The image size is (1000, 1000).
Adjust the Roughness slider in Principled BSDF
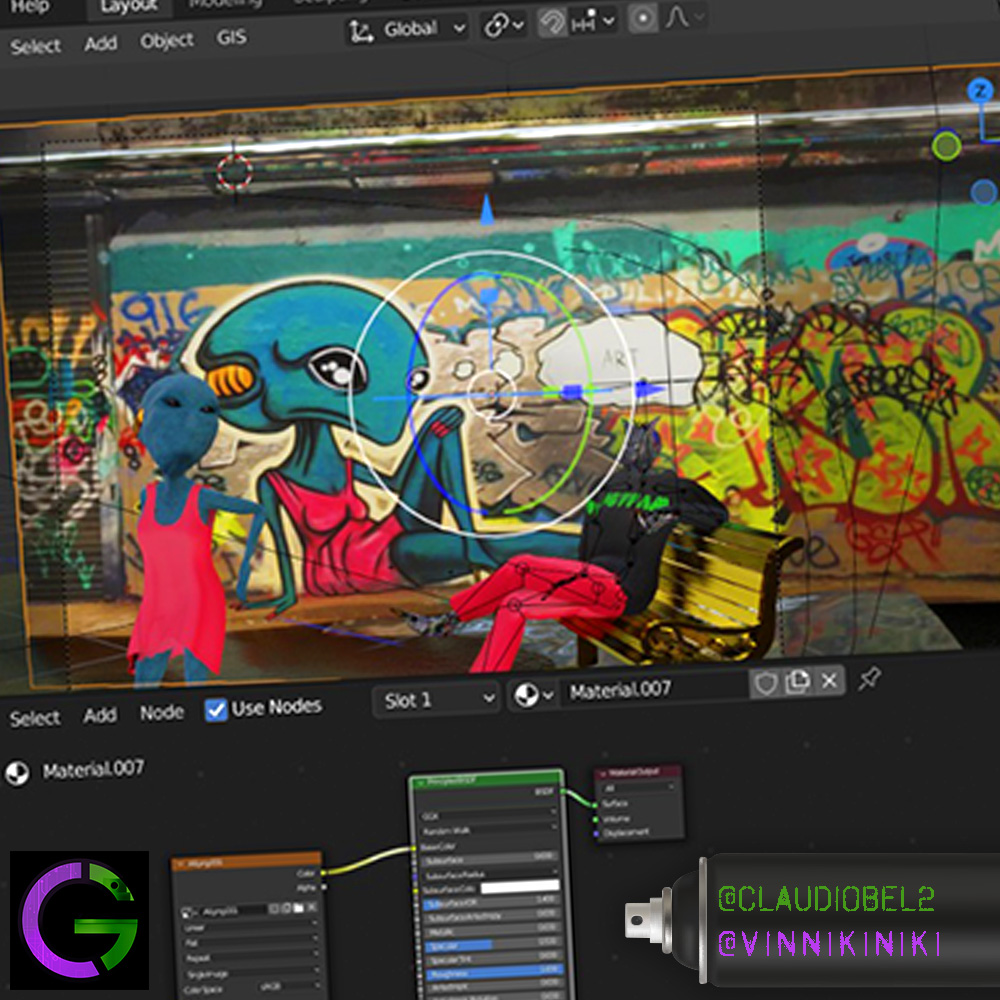click(493, 973)
